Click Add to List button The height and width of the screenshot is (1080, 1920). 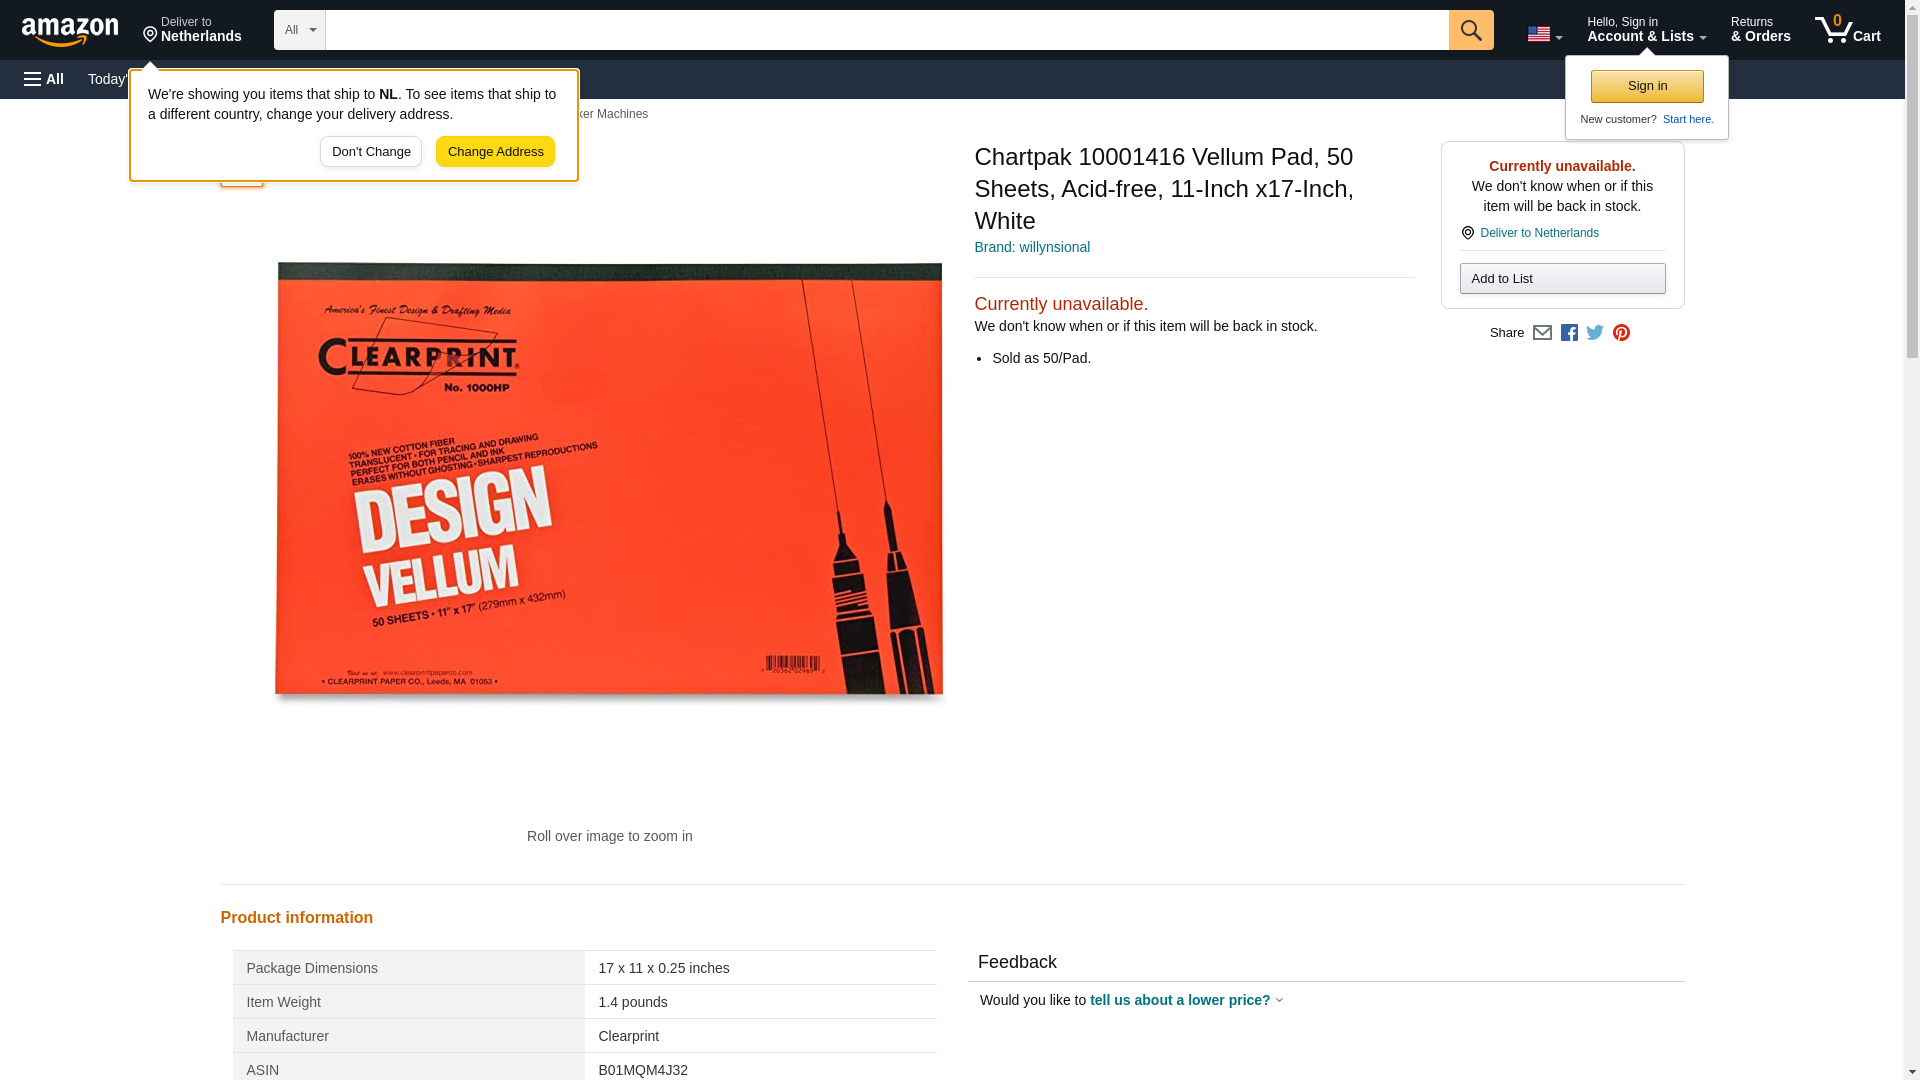pyautogui.click(x=1562, y=279)
